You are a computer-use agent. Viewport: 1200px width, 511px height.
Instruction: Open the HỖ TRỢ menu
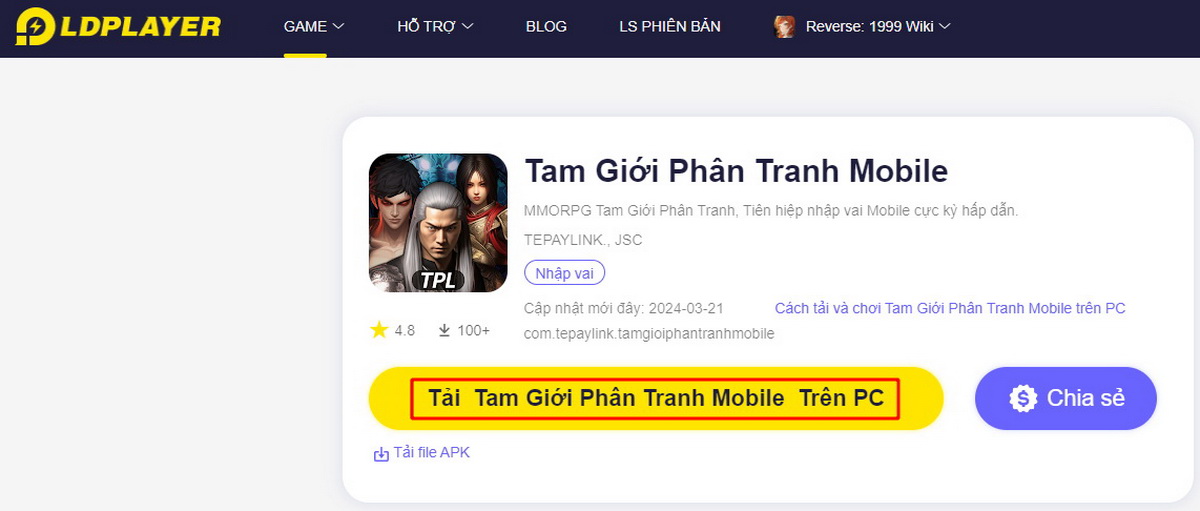point(427,27)
